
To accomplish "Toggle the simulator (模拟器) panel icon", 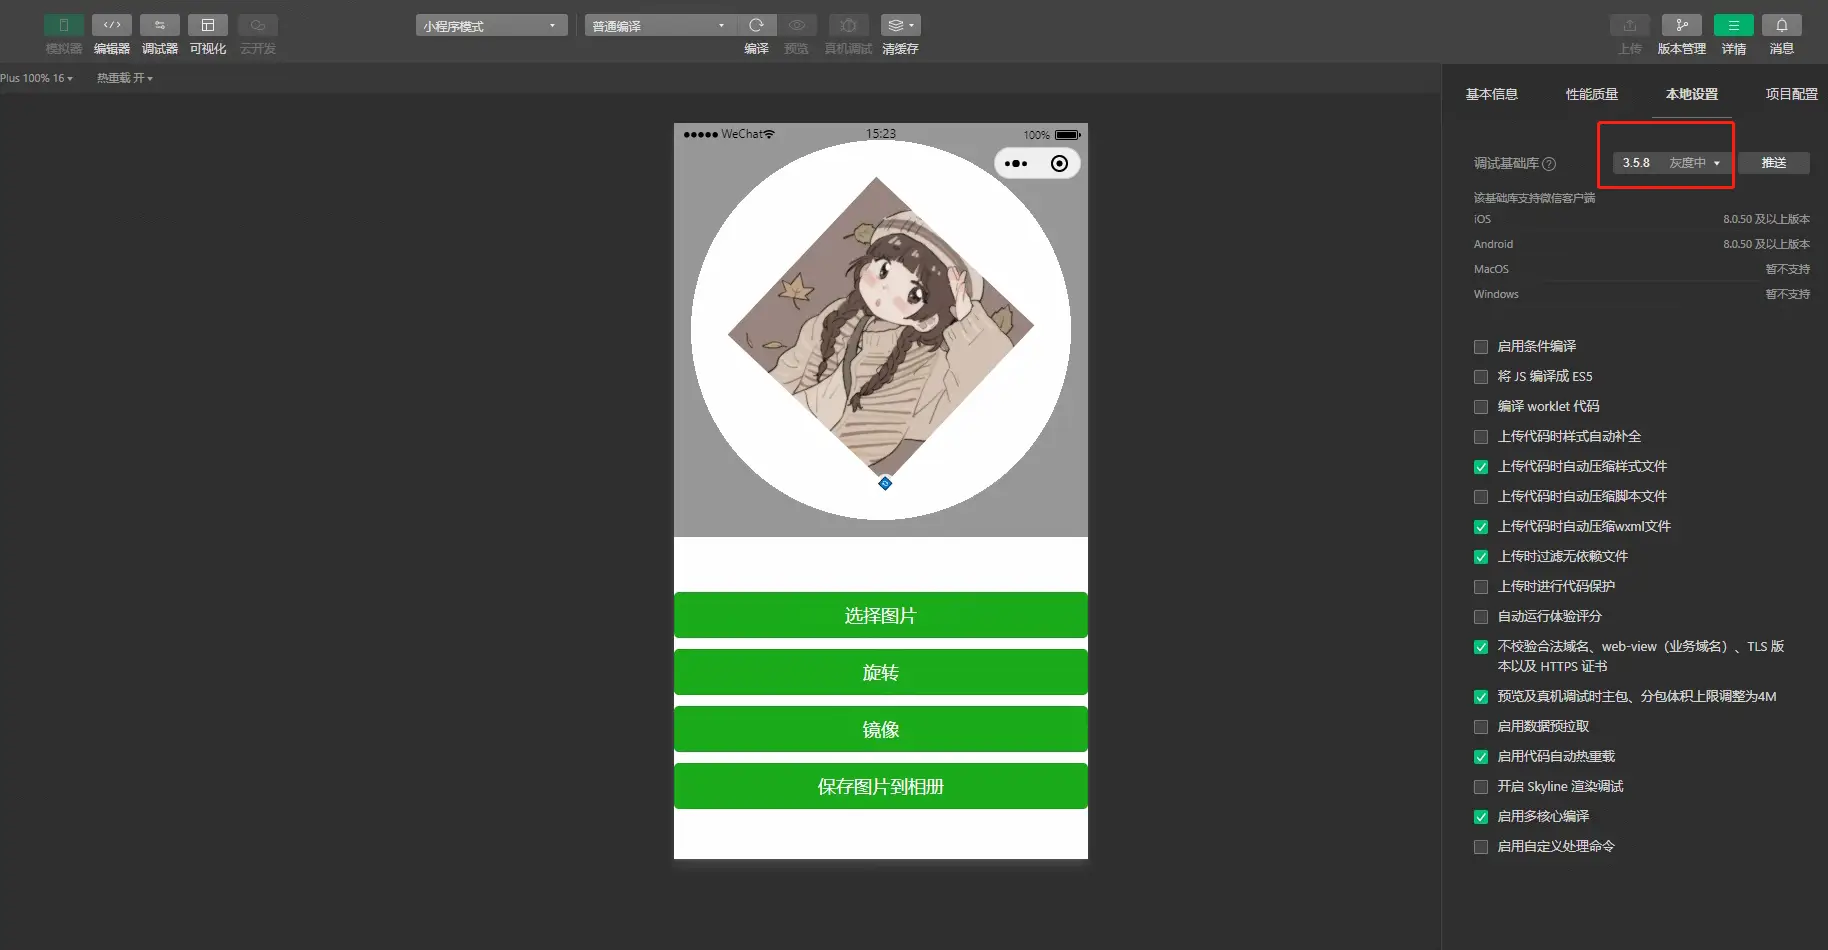I will [x=64, y=25].
